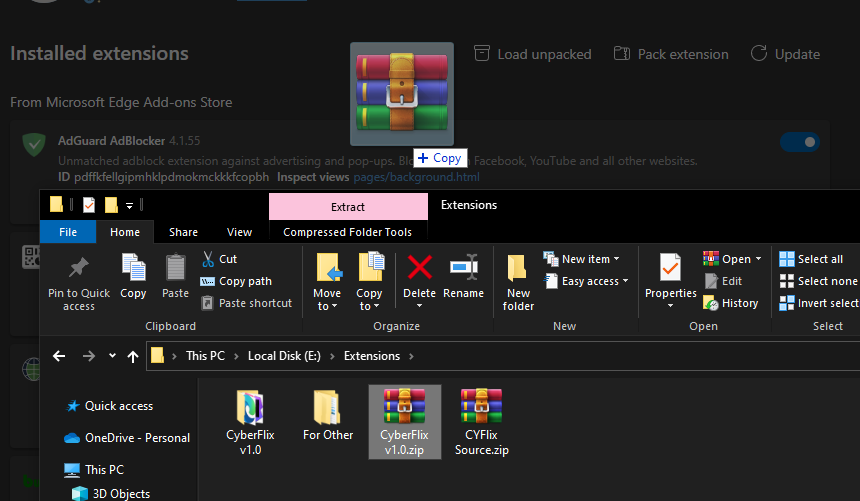
Task: Click Edit in Open group
Action: [x=724, y=281]
